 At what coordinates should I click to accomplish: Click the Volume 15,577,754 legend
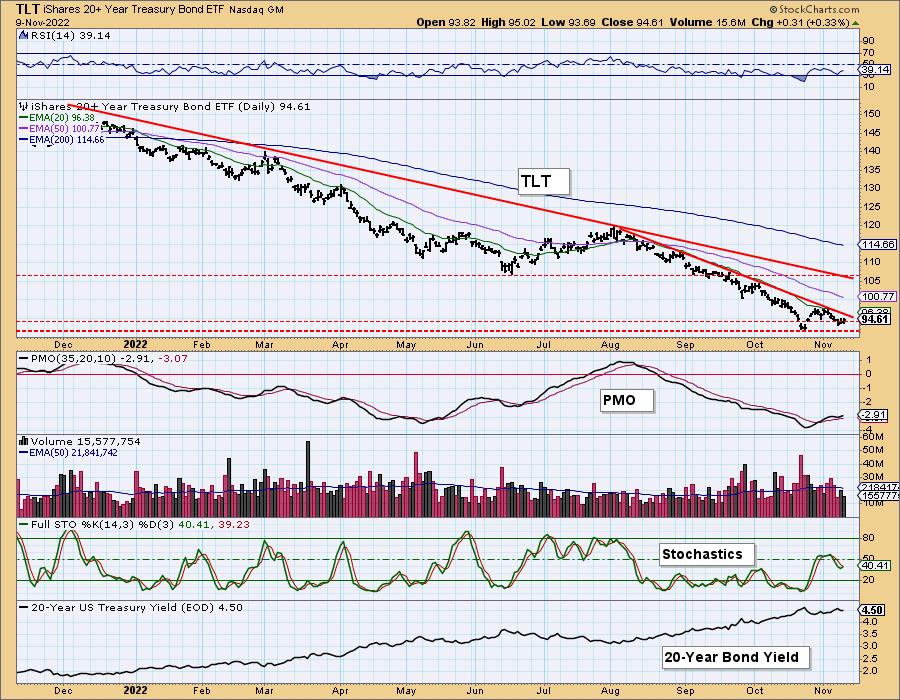[x=80, y=442]
